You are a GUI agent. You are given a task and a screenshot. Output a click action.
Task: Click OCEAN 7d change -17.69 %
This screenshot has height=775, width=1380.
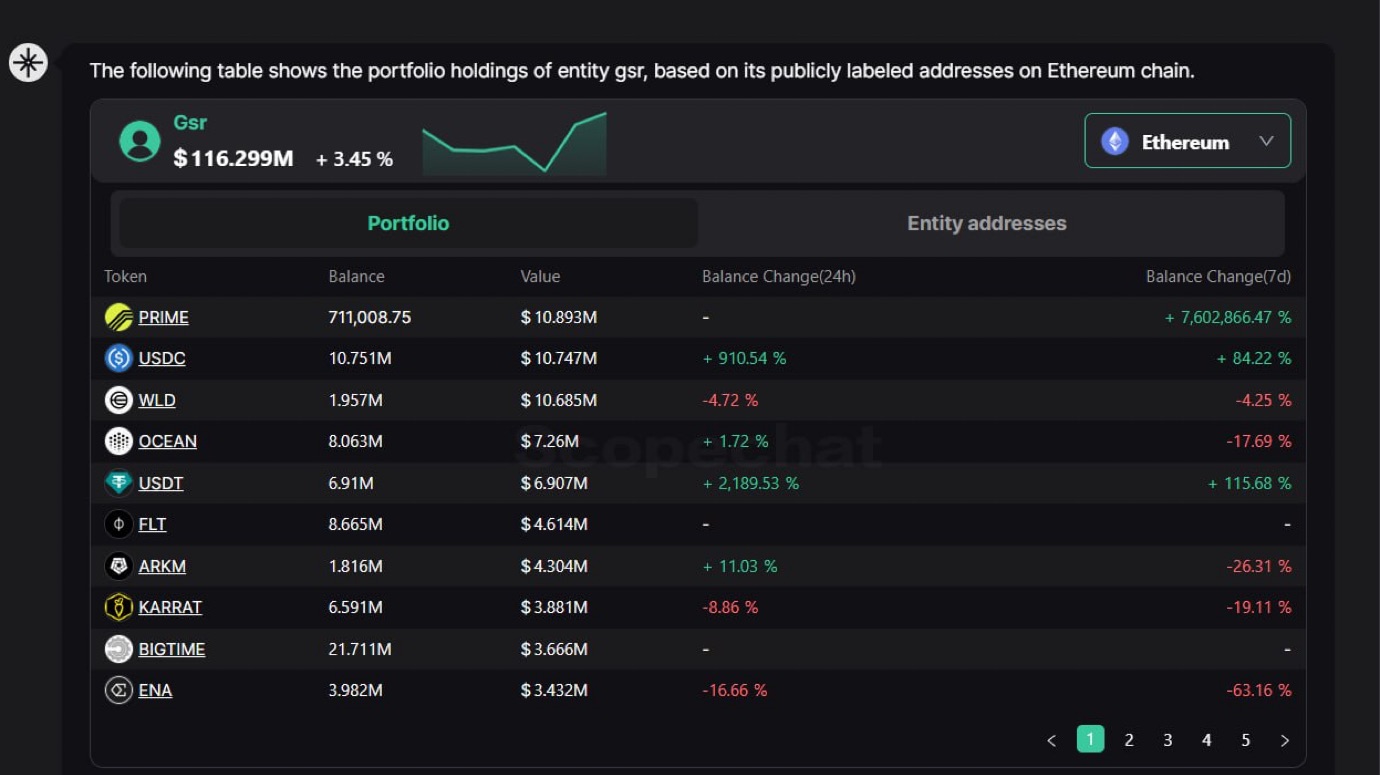pyautogui.click(x=1259, y=441)
